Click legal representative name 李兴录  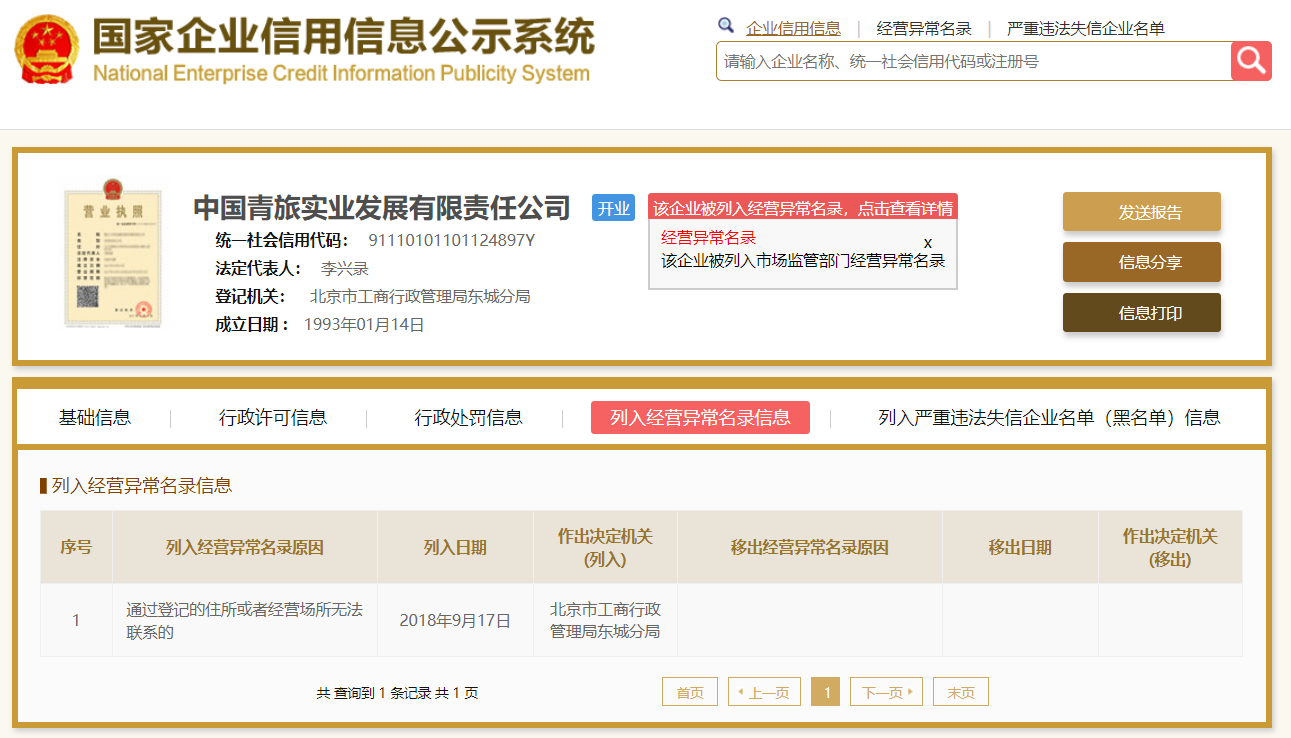click(345, 268)
